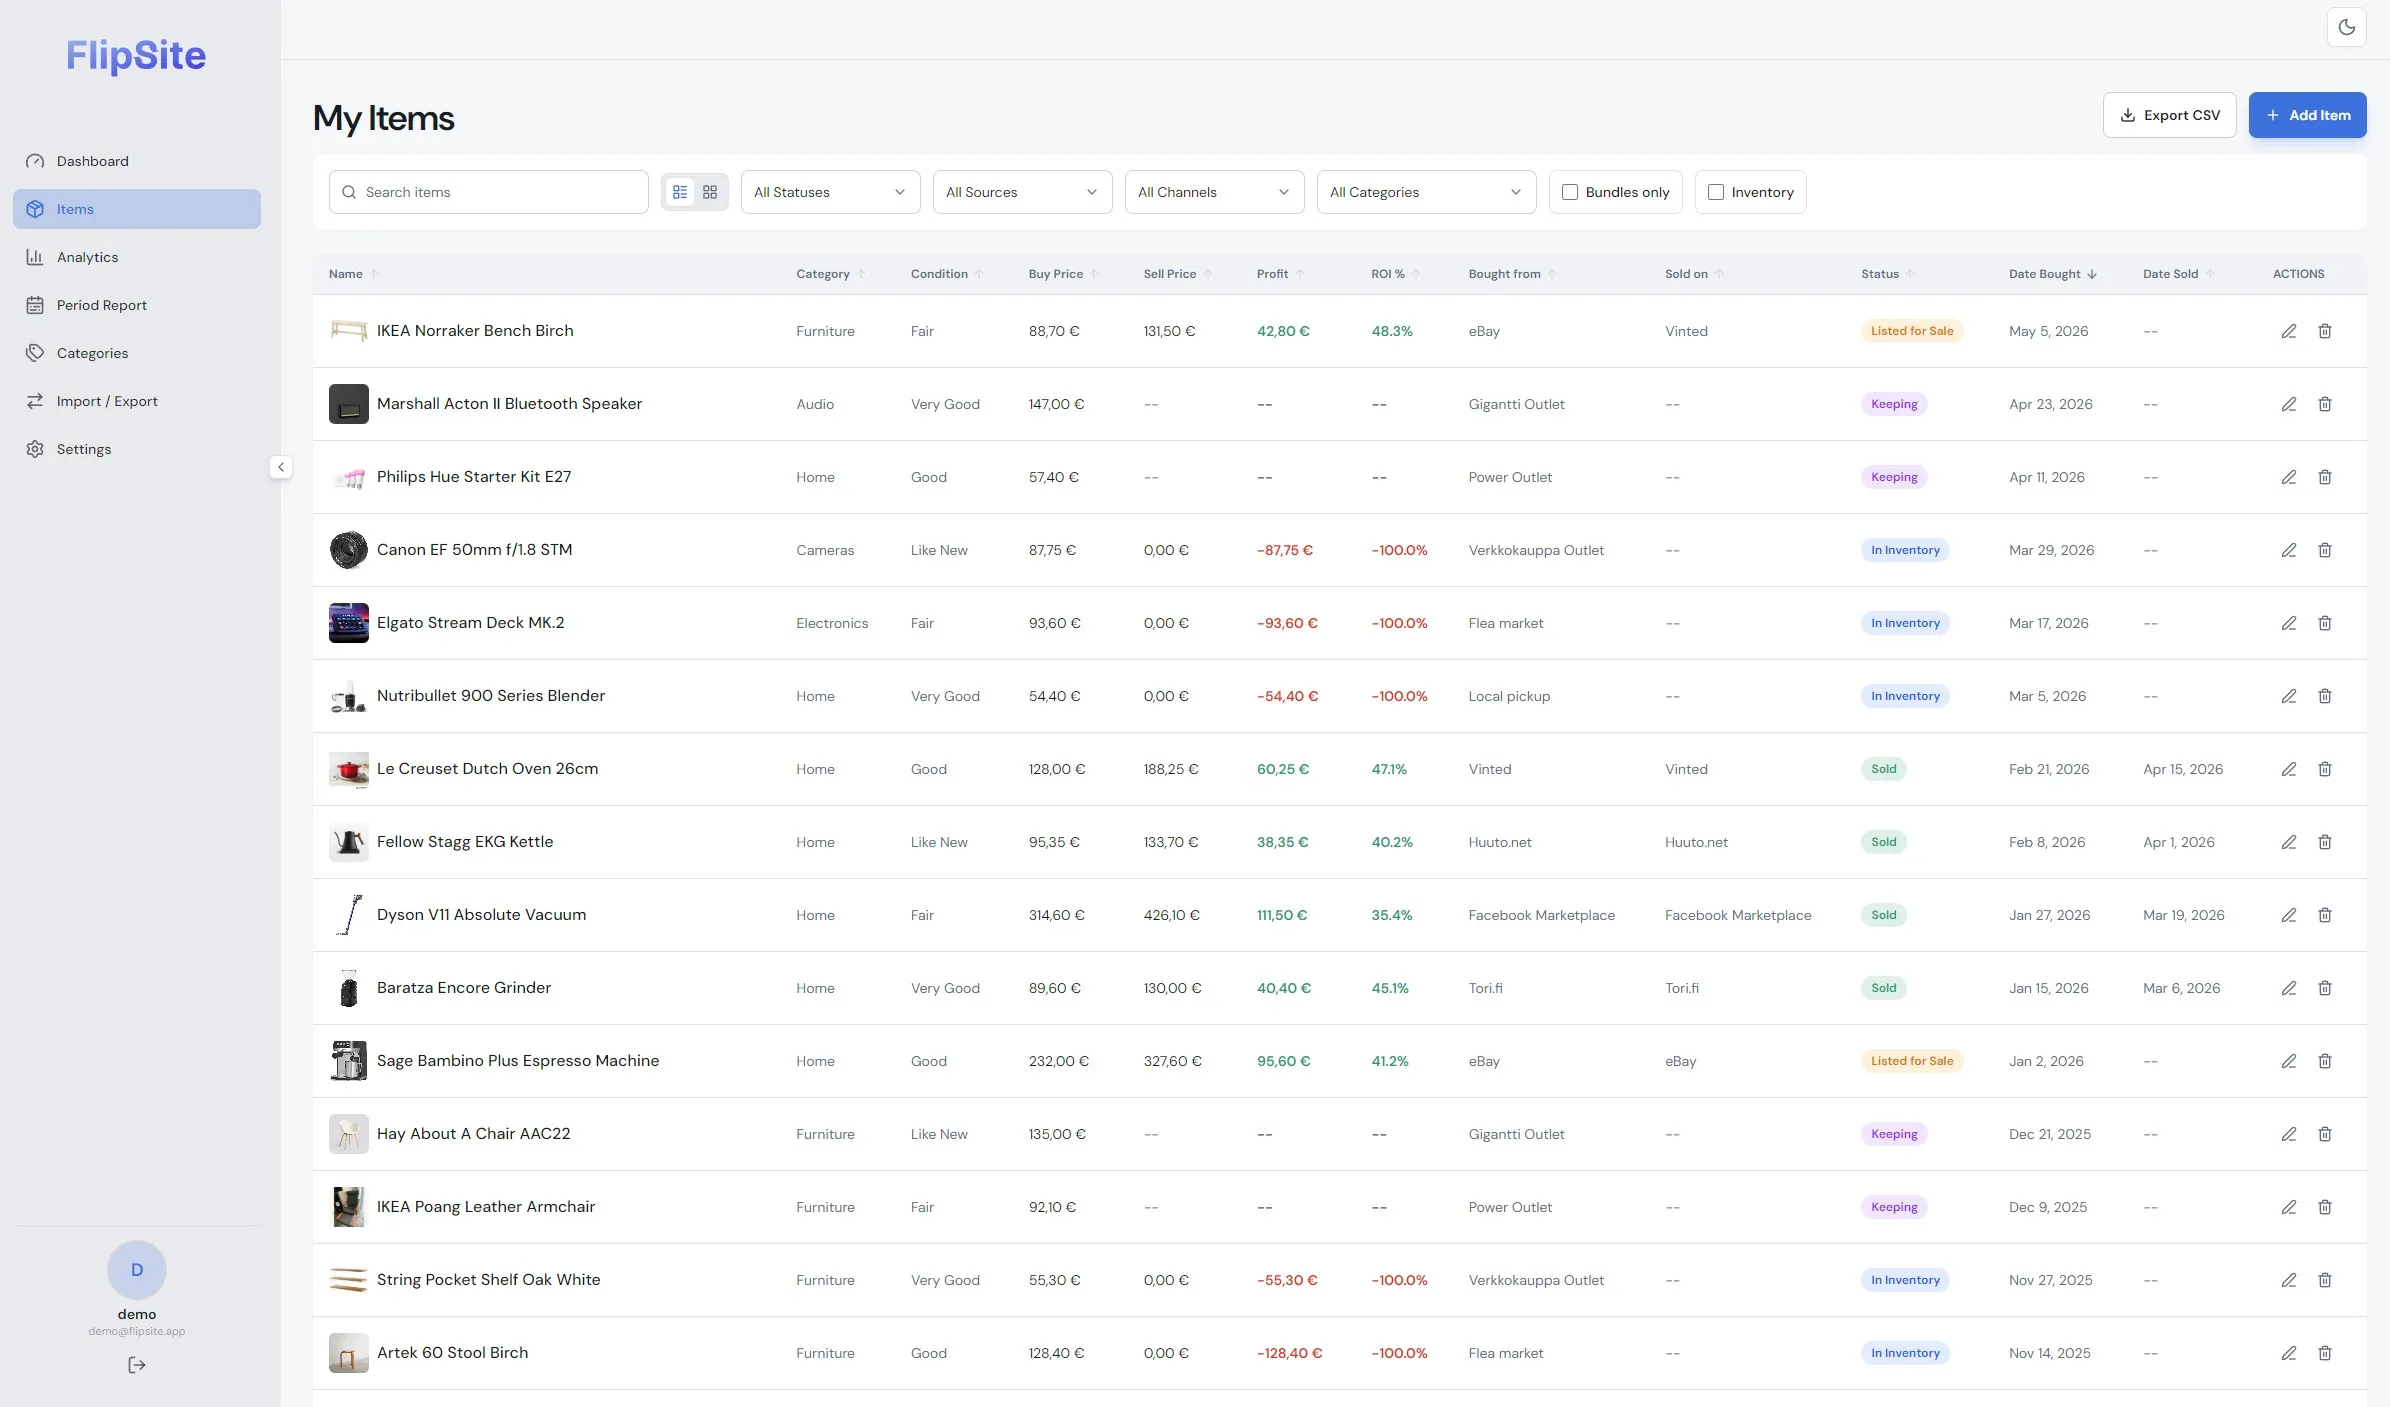Click the FlipSite logo
The image size is (2390, 1407).
(x=136, y=56)
